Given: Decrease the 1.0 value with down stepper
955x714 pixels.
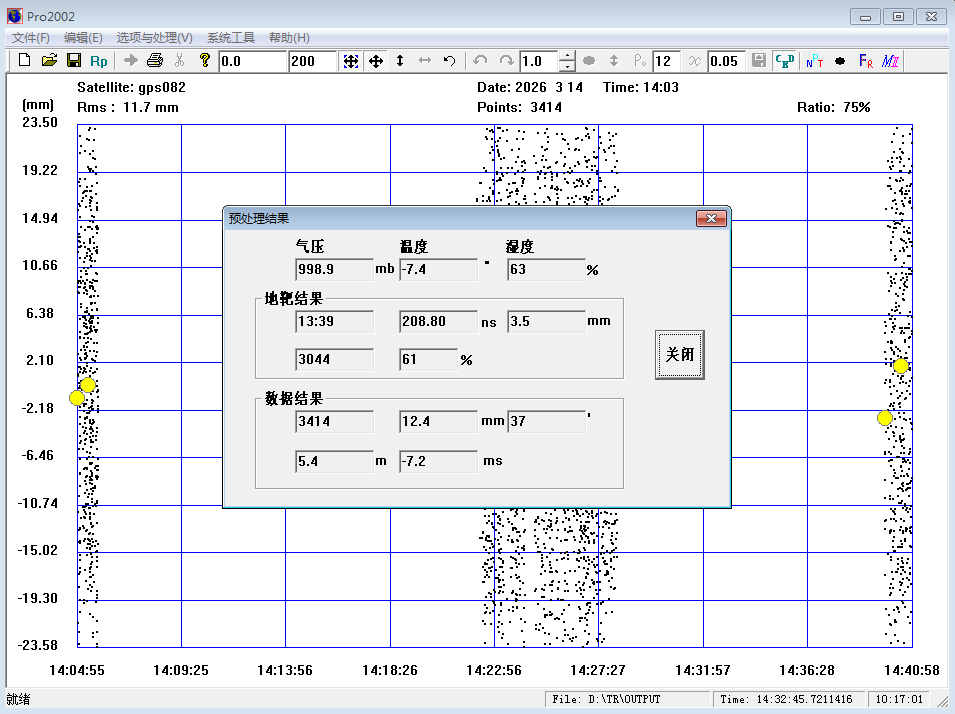Looking at the screenshot, I should pyautogui.click(x=567, y=67).
